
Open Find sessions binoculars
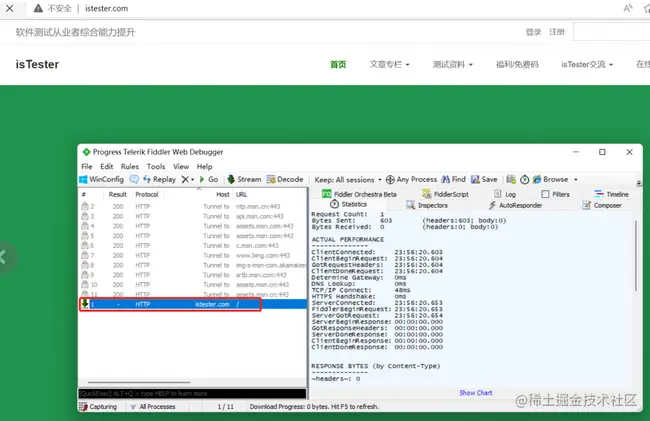point(454,179)
